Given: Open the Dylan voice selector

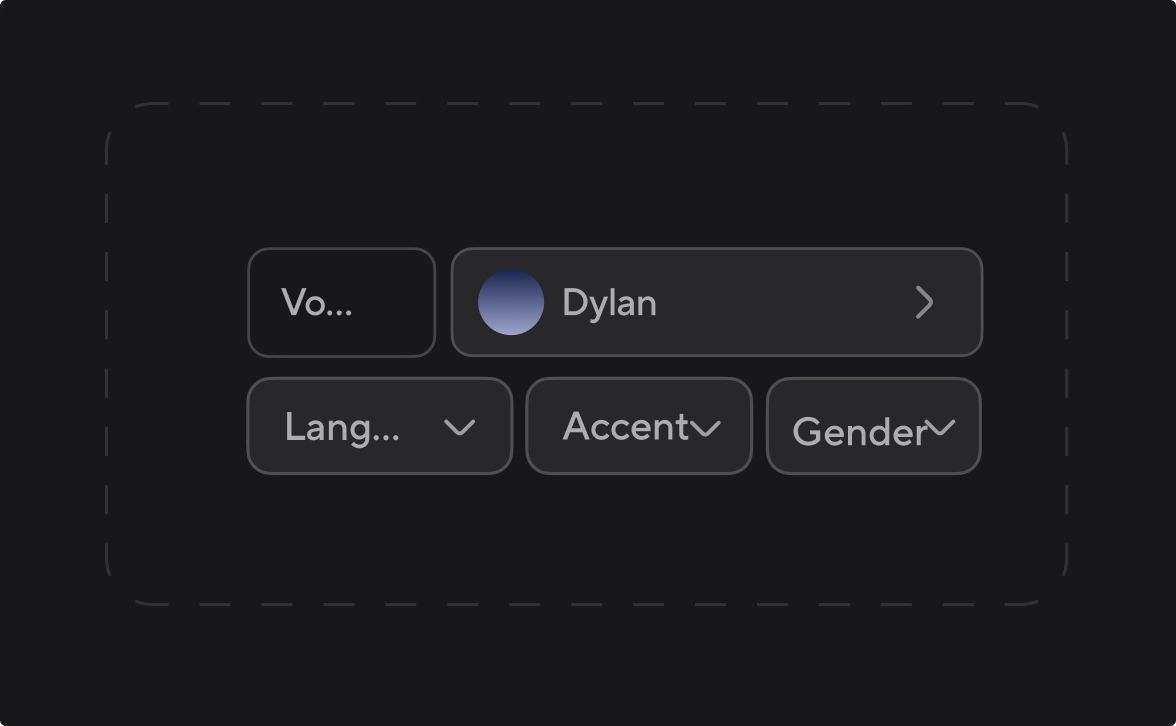Looking at the screenshot, I should [x=717, y=302].
